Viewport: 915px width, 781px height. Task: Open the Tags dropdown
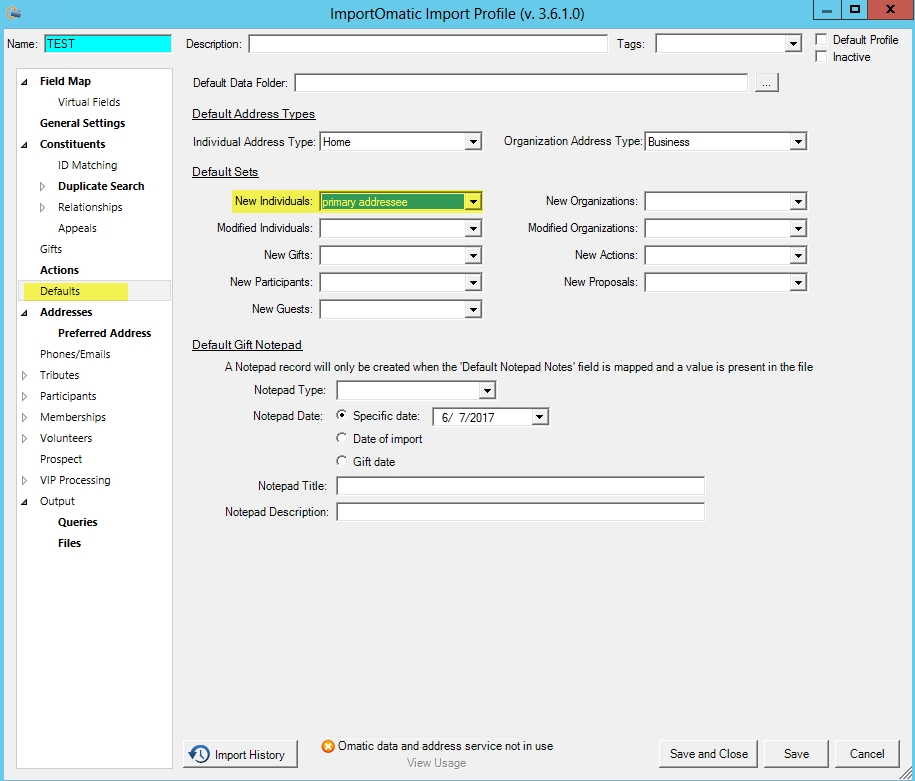click(793, 43)
